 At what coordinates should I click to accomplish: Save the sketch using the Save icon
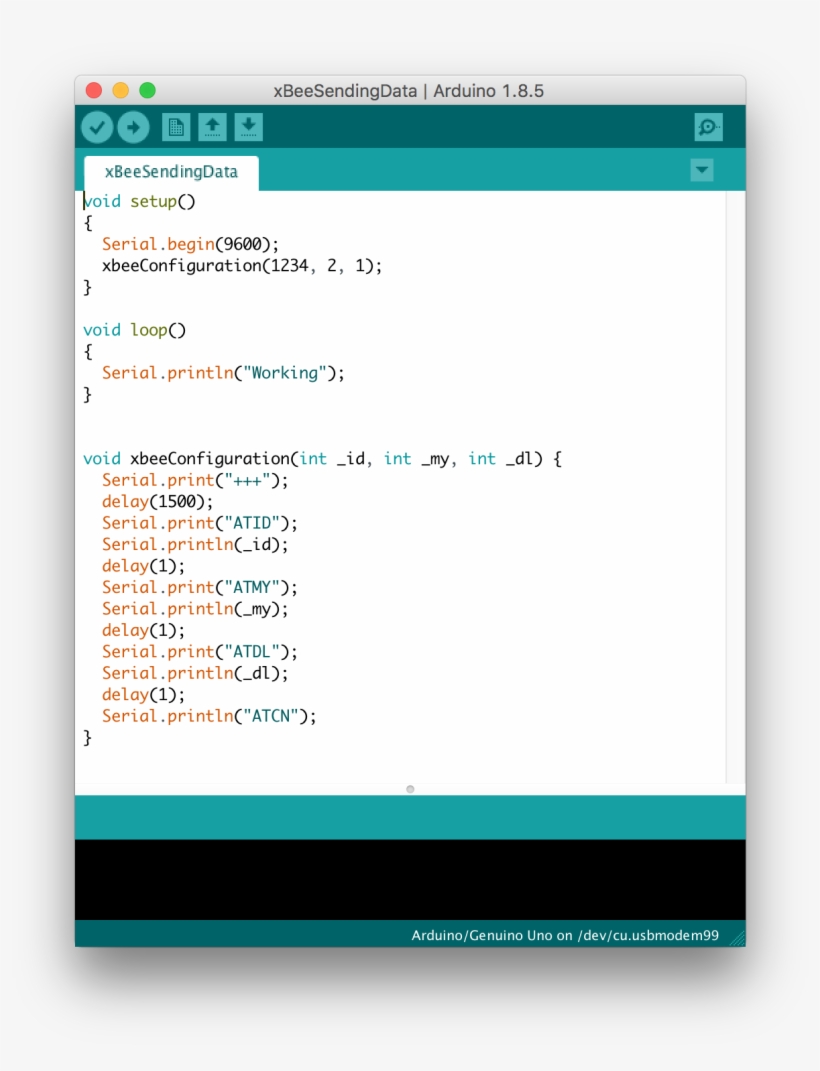point(248,127)
